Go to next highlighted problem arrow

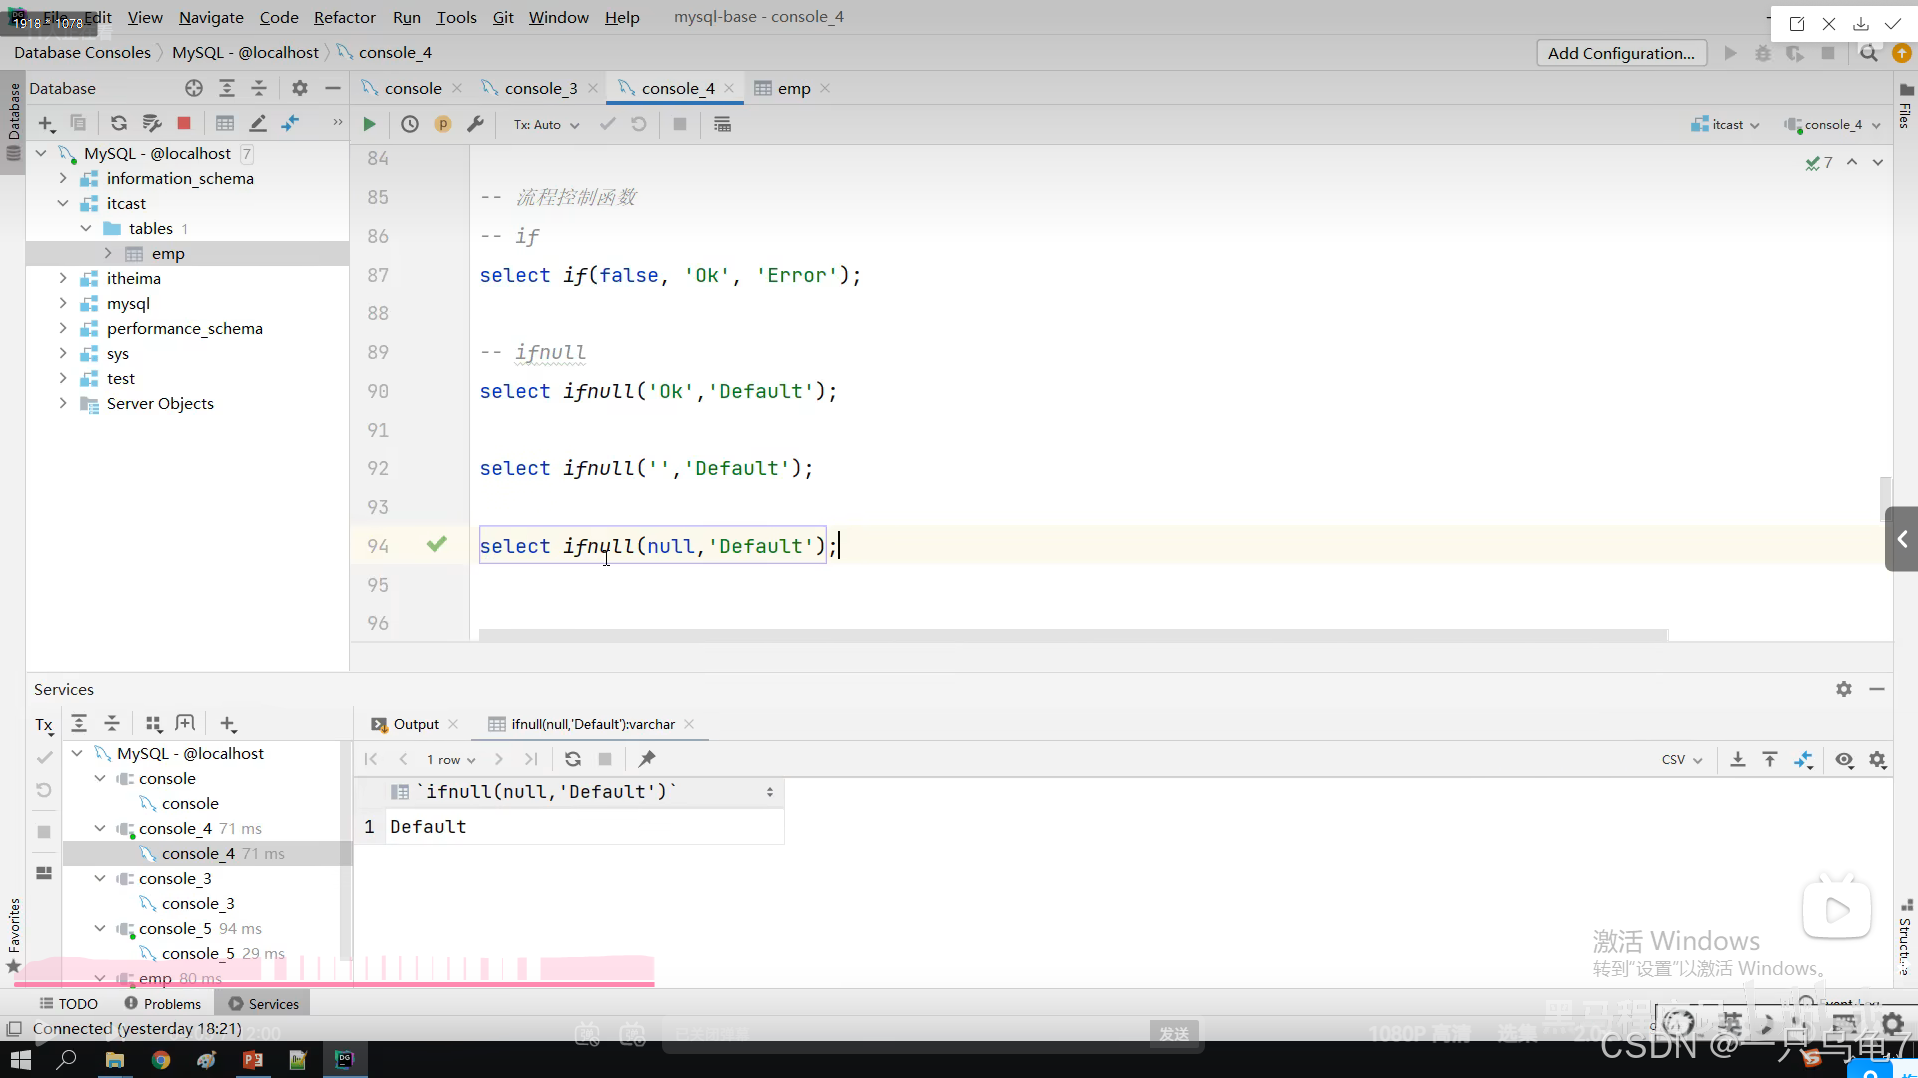[x=1878, y=162]
